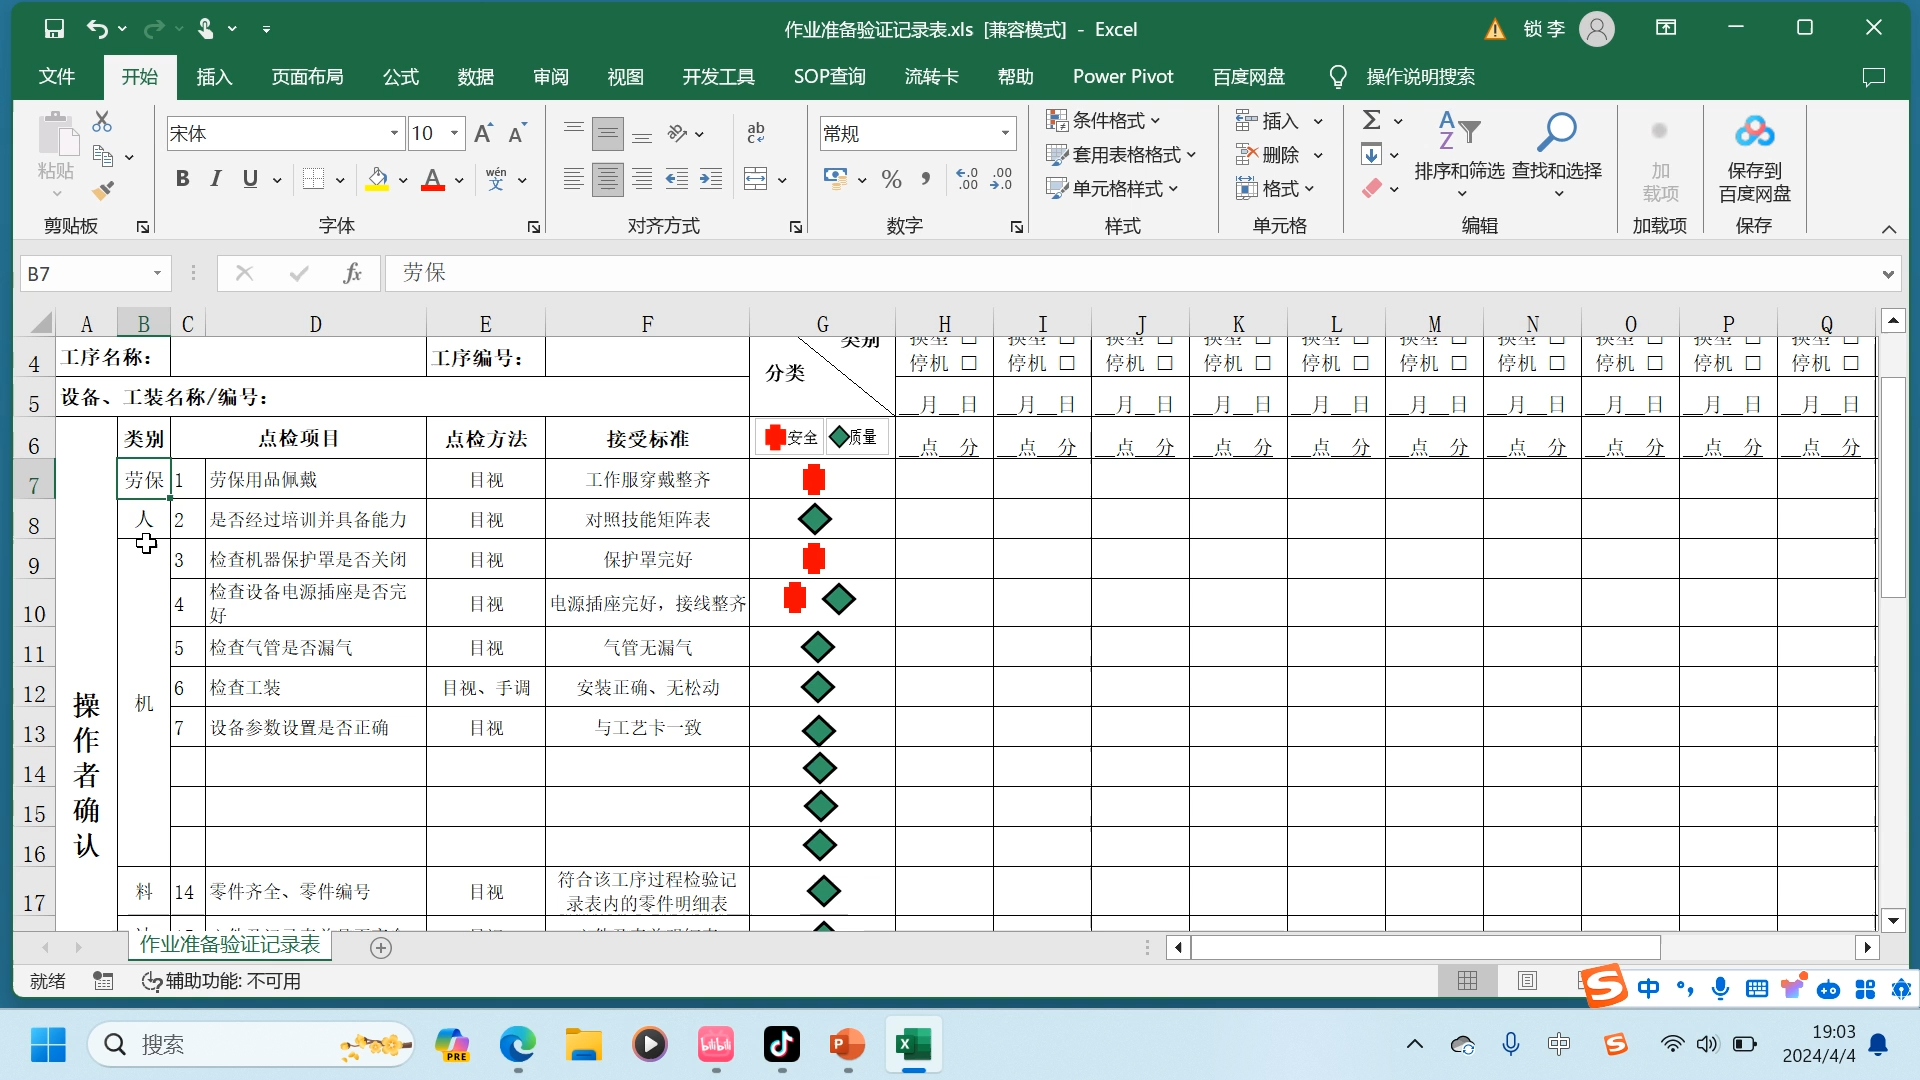Click the 套用表格格式 format as table icon
The height and width of the screenshot is (1080, 1920).
click(x=1120, y=154)
